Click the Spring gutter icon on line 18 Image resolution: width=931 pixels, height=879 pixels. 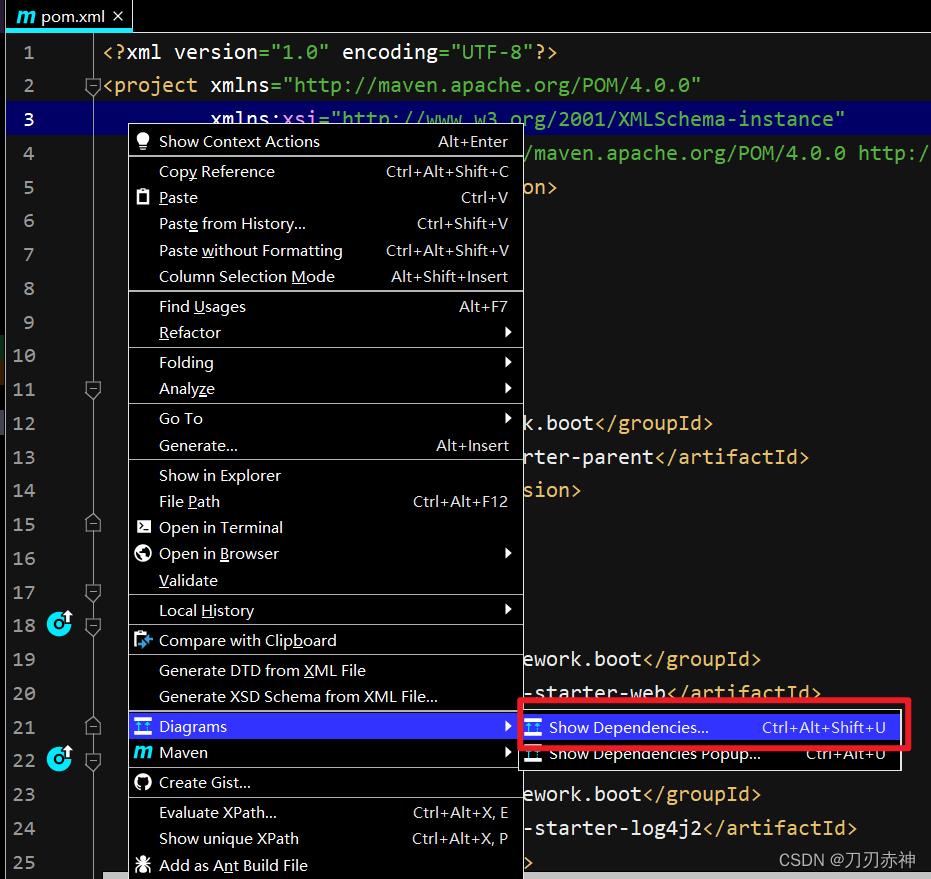59,625
